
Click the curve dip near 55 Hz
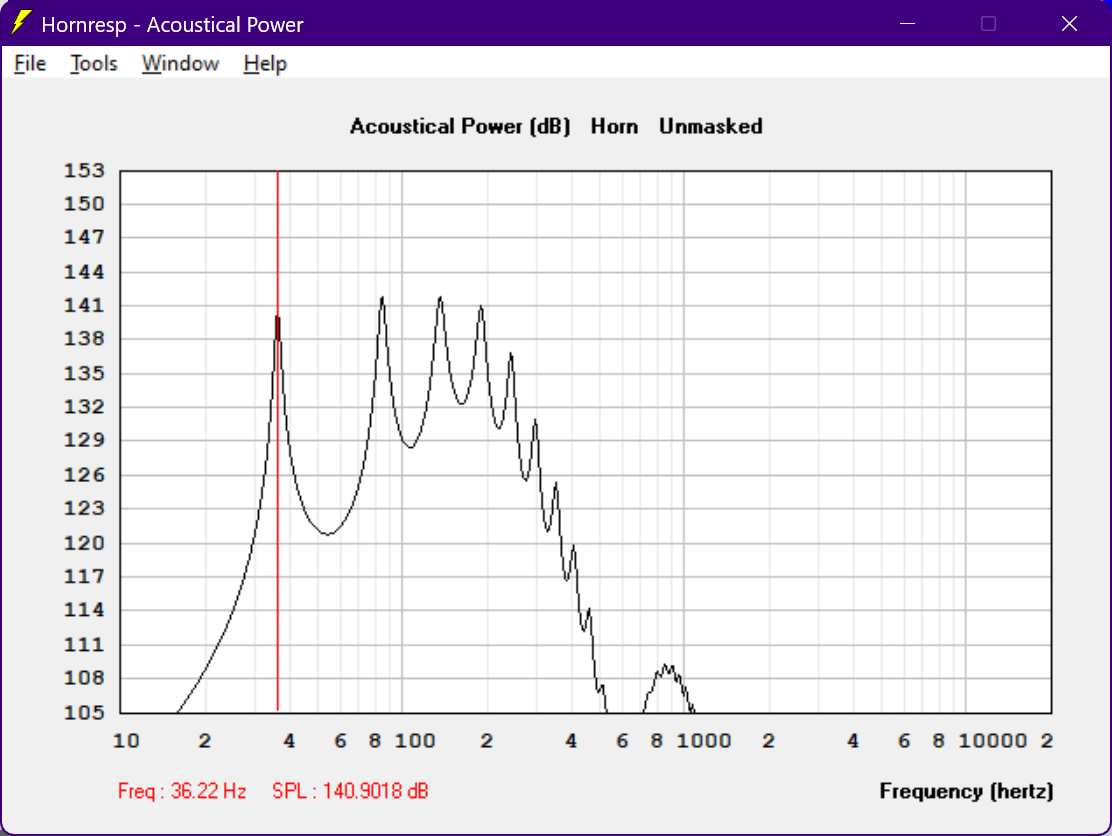coord(327,533)
